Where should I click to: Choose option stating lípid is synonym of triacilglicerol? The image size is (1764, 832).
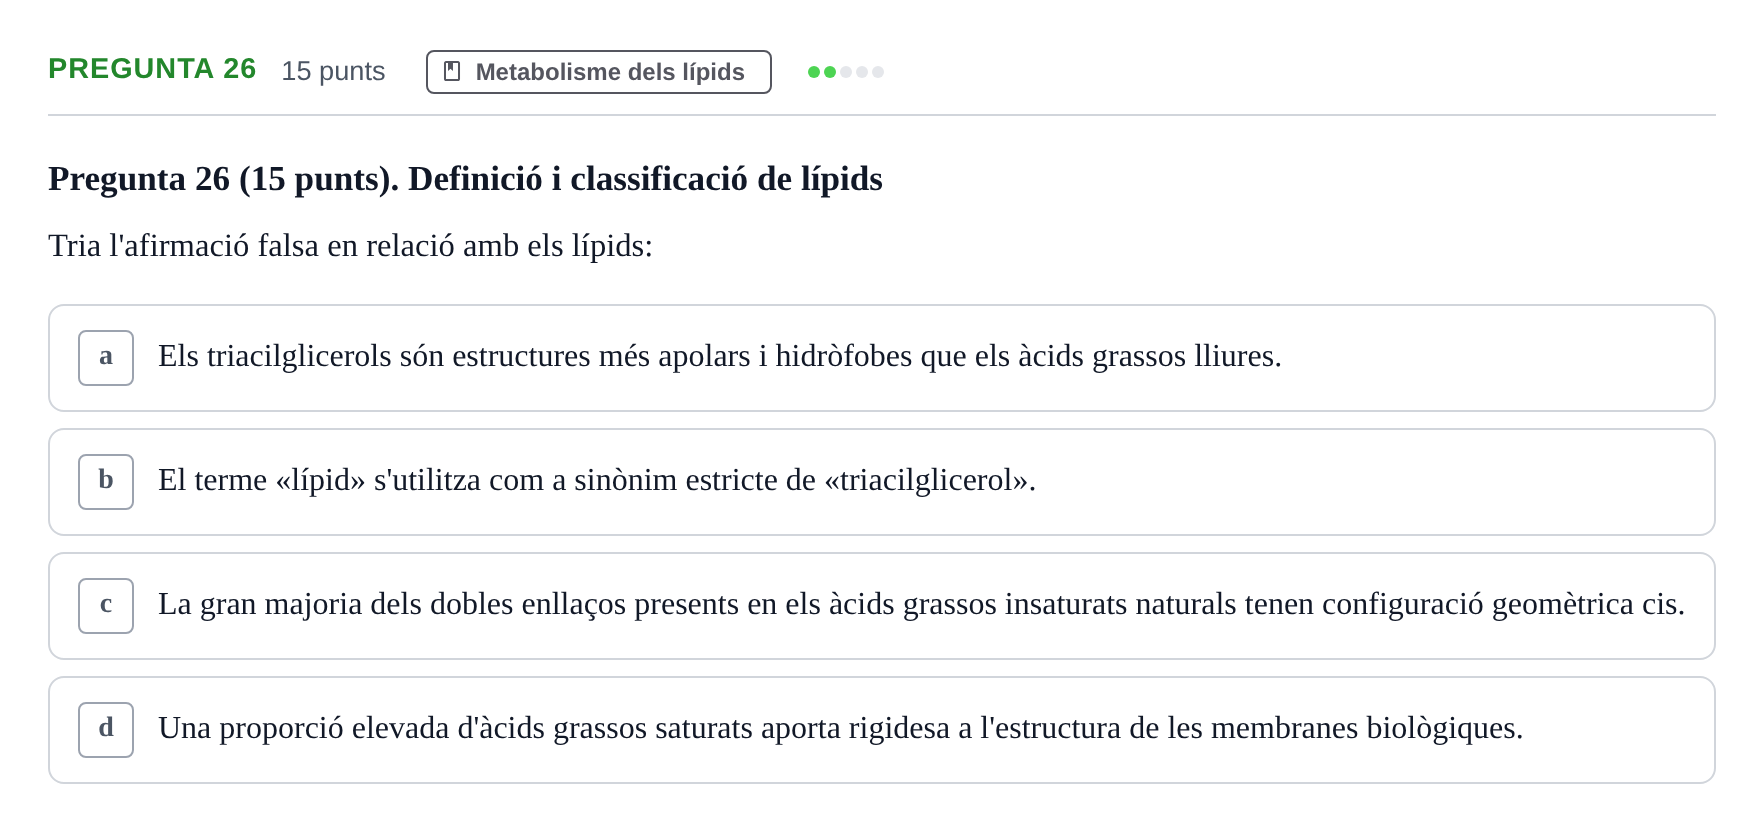pyautogui.click(x=881, y=482)
